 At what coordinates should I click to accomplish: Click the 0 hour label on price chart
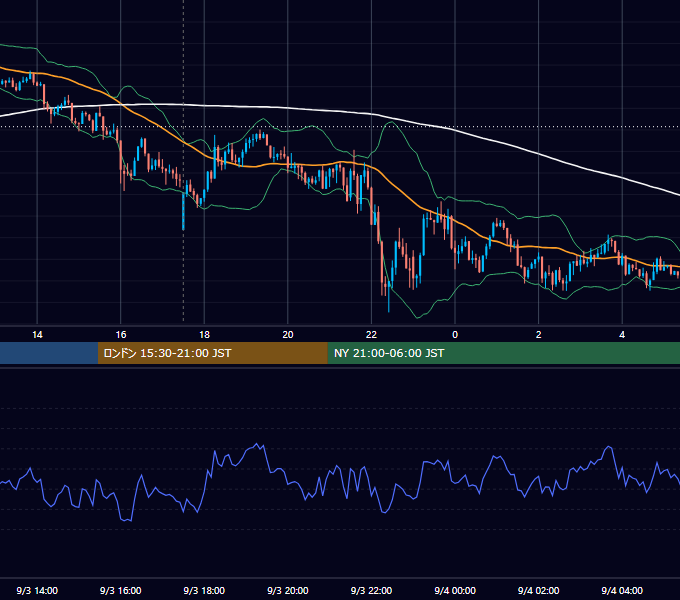455,335
